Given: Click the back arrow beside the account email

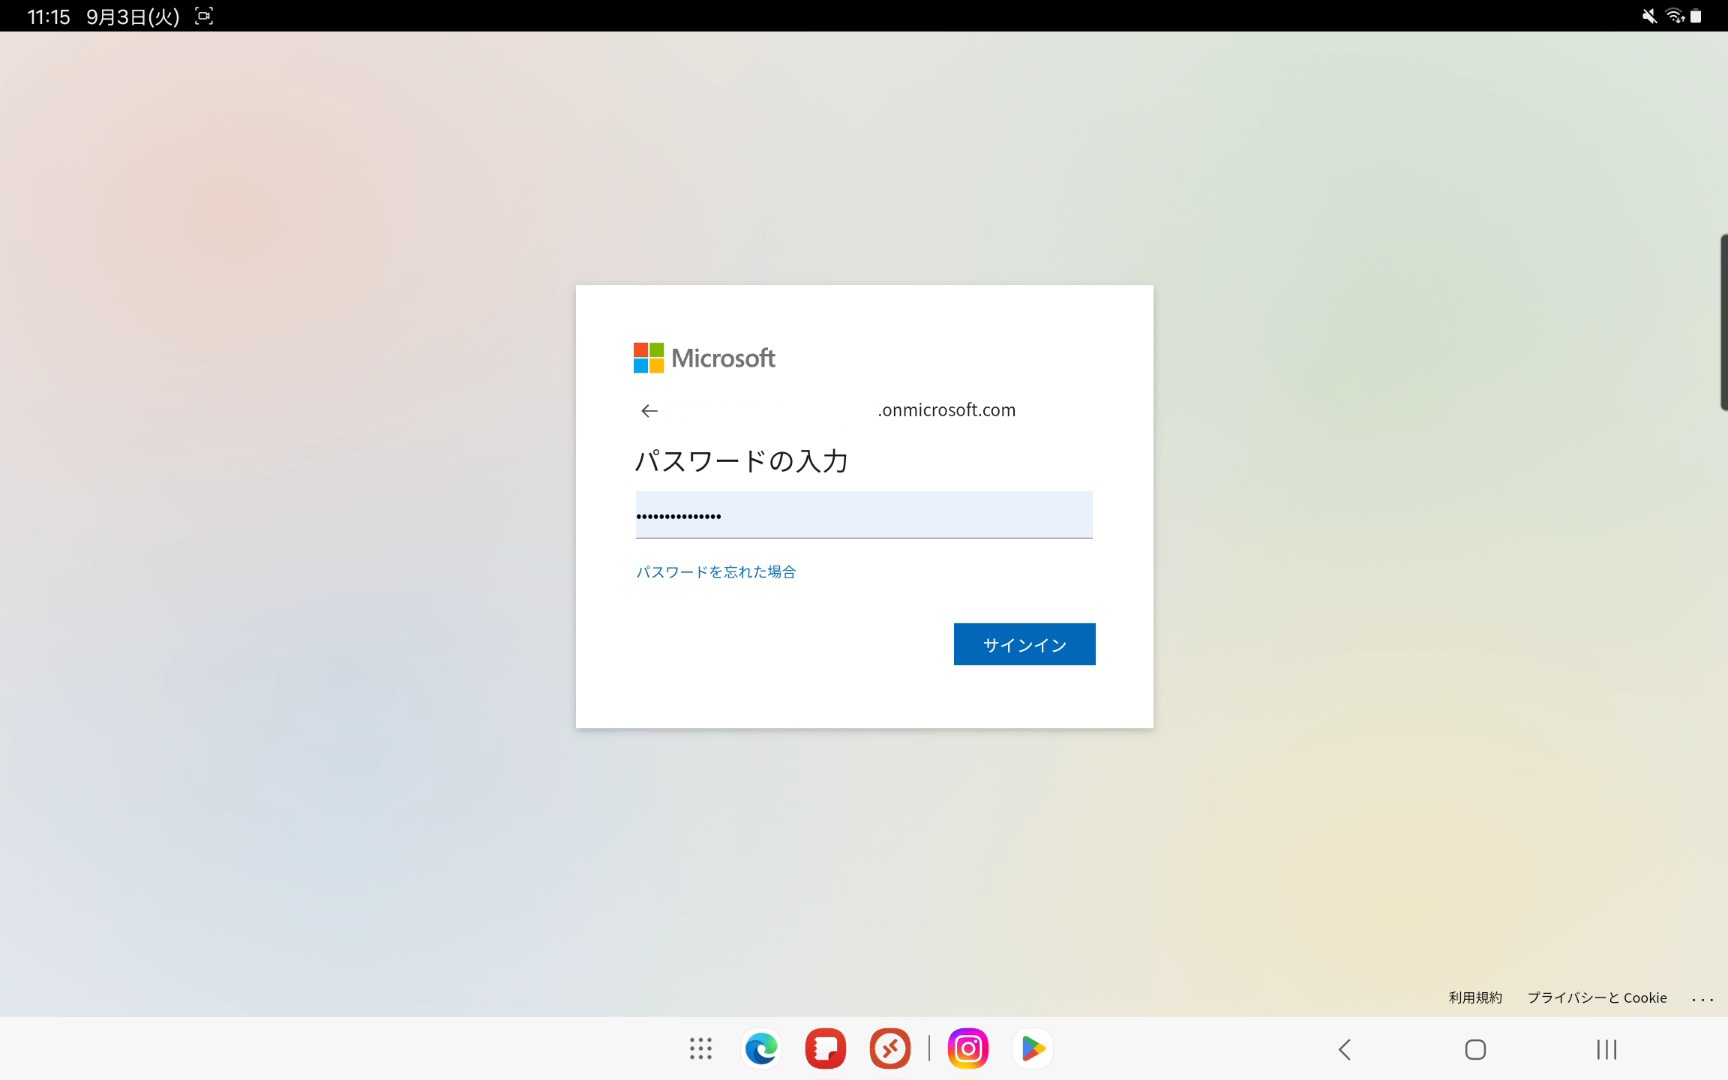Looking at the screenshot, I should (649, 411).
